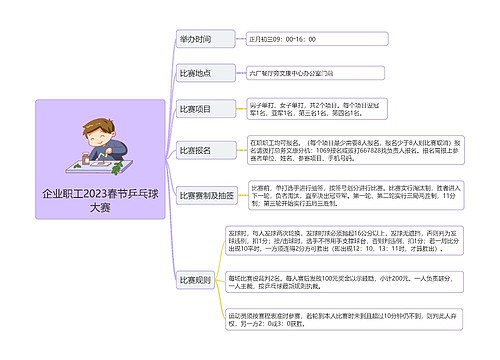Viewport: 500px width, 360px height.
Task: Click the 比赛前,单打选手进行抽签 detail node
Action: 356,195
